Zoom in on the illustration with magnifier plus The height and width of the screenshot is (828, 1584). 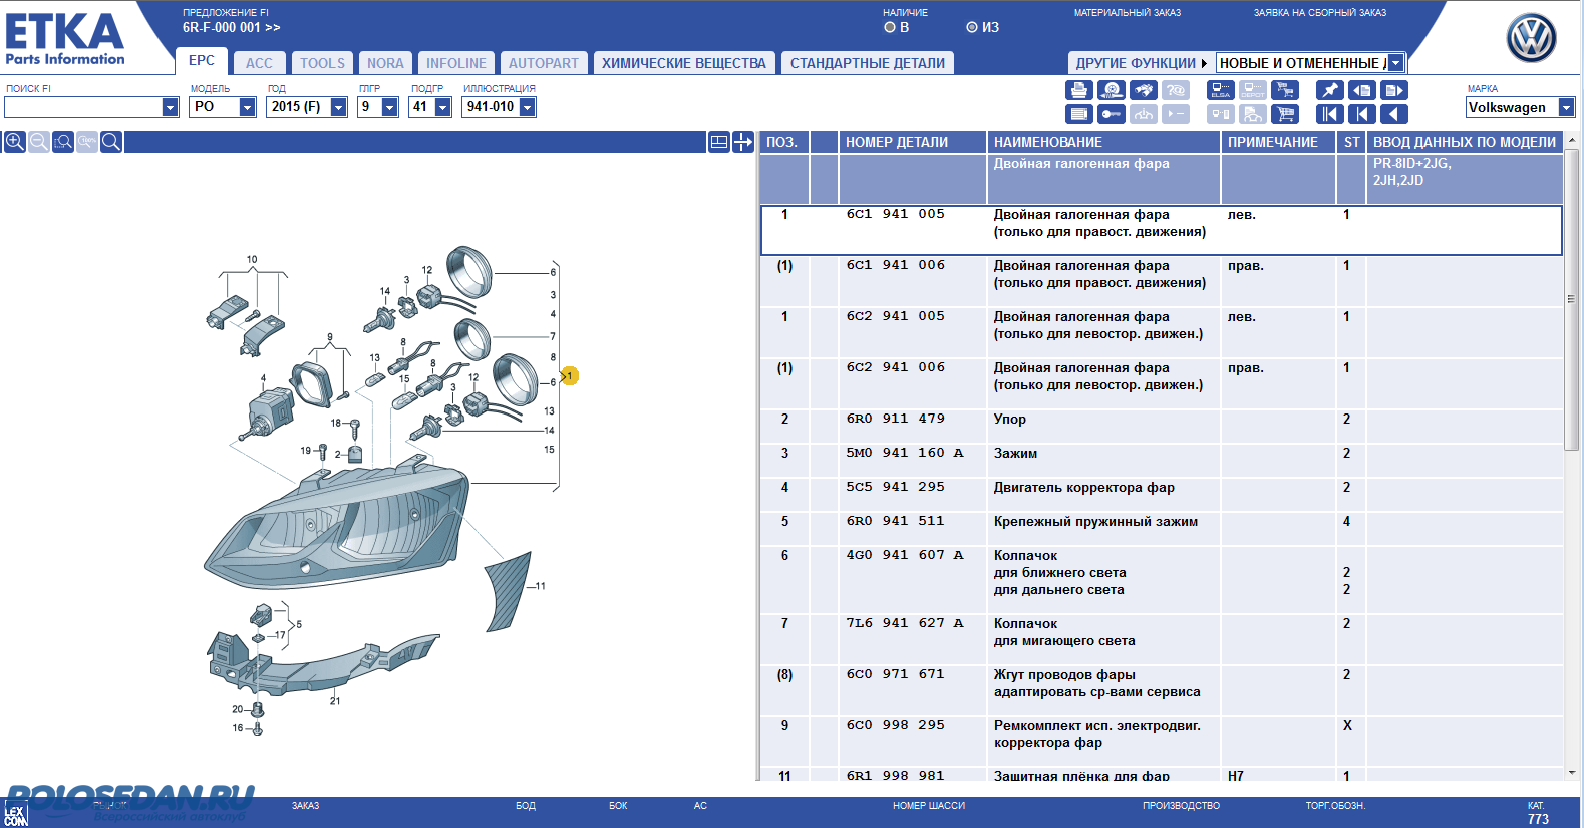tap(15, 142)
